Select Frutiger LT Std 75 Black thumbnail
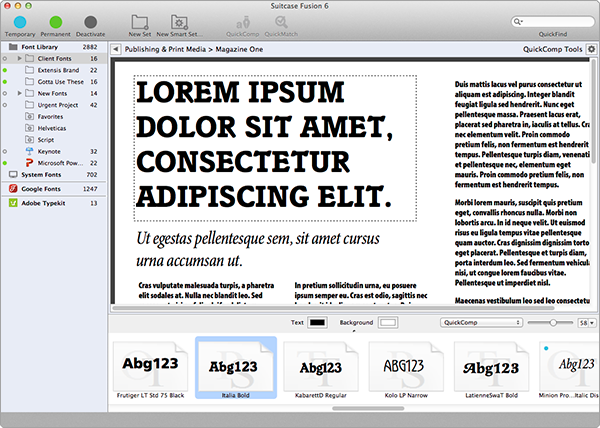Image resolution: width=600 pixels, height=428 pixels. 150,370
